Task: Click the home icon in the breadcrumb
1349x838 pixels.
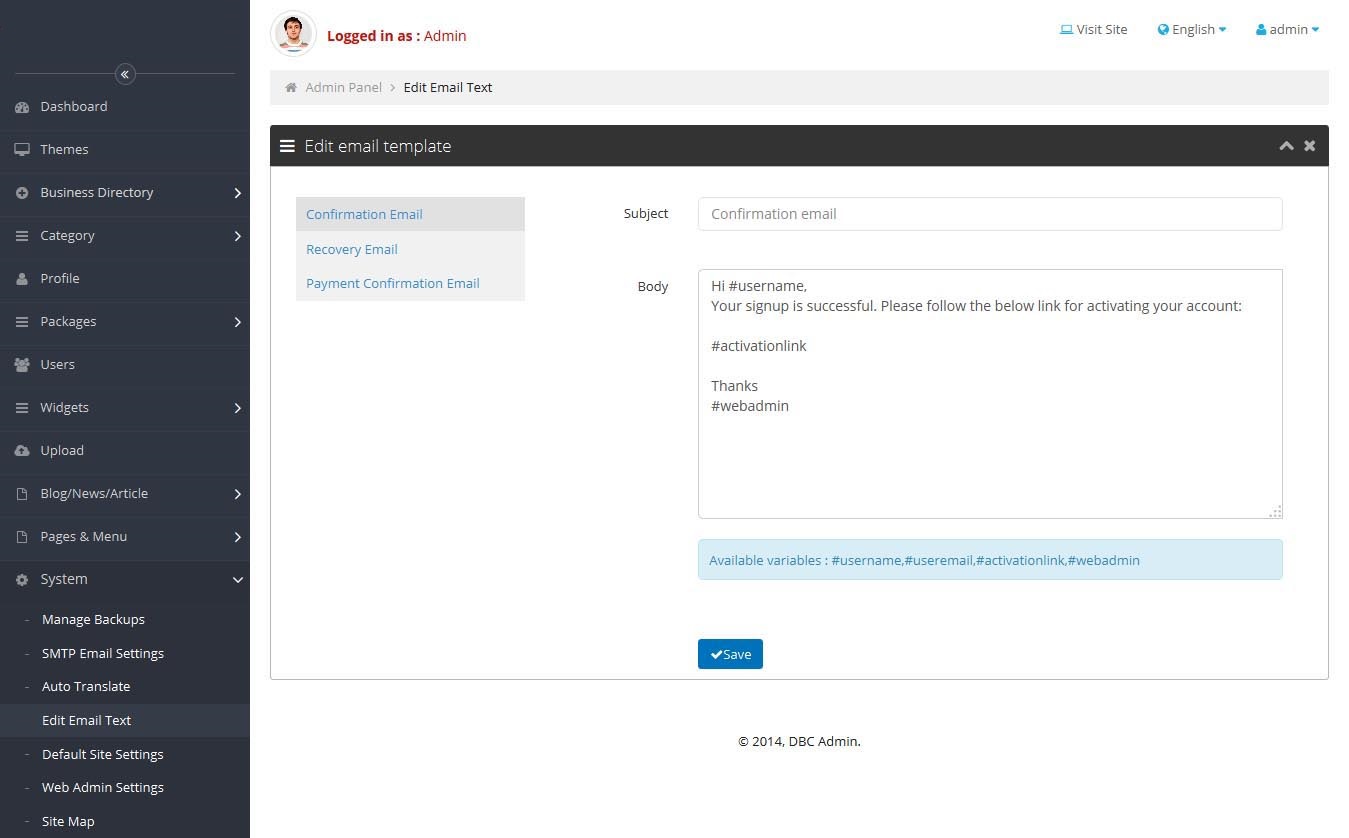Action: (291, 88)
